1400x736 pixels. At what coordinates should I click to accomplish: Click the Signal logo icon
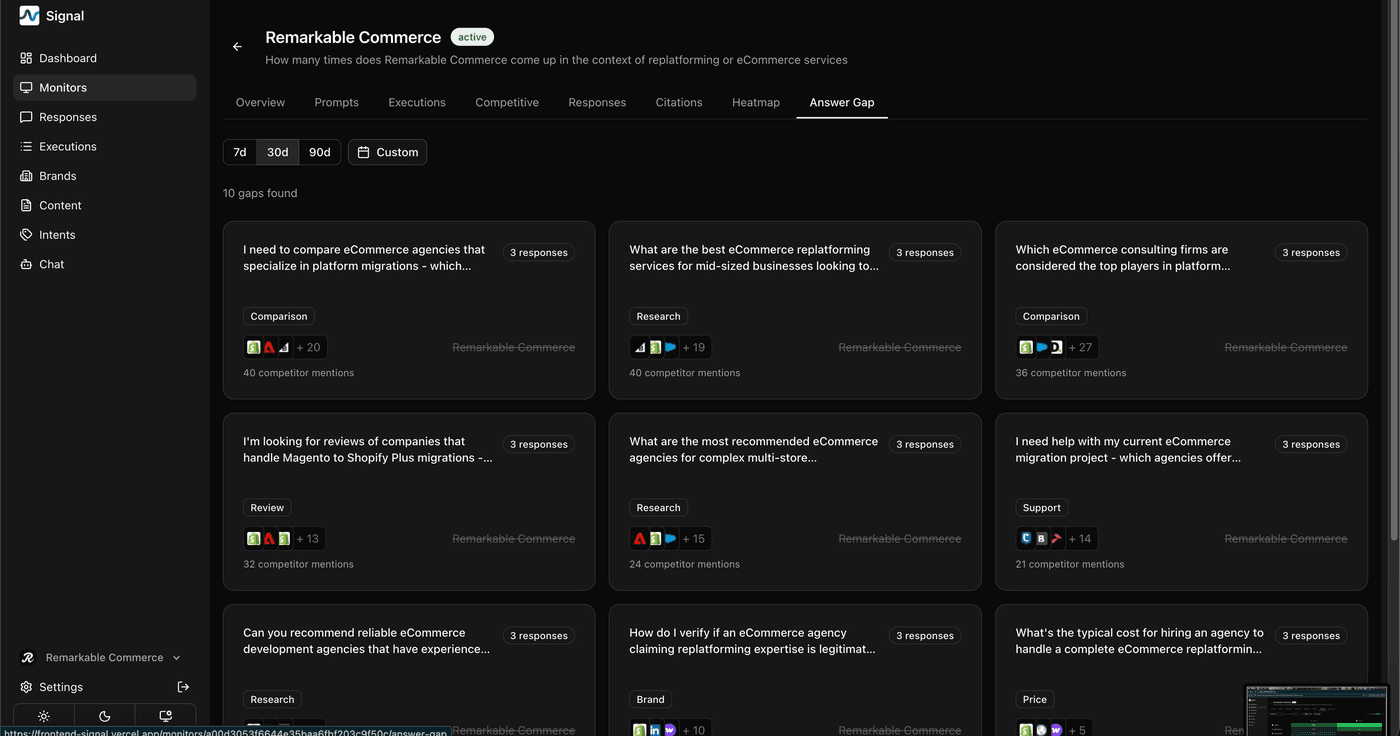tap(29, 15)
